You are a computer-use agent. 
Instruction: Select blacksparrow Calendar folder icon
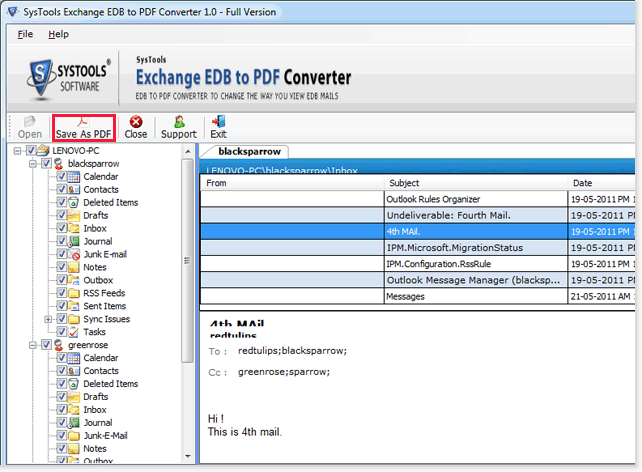click(74, 177)
